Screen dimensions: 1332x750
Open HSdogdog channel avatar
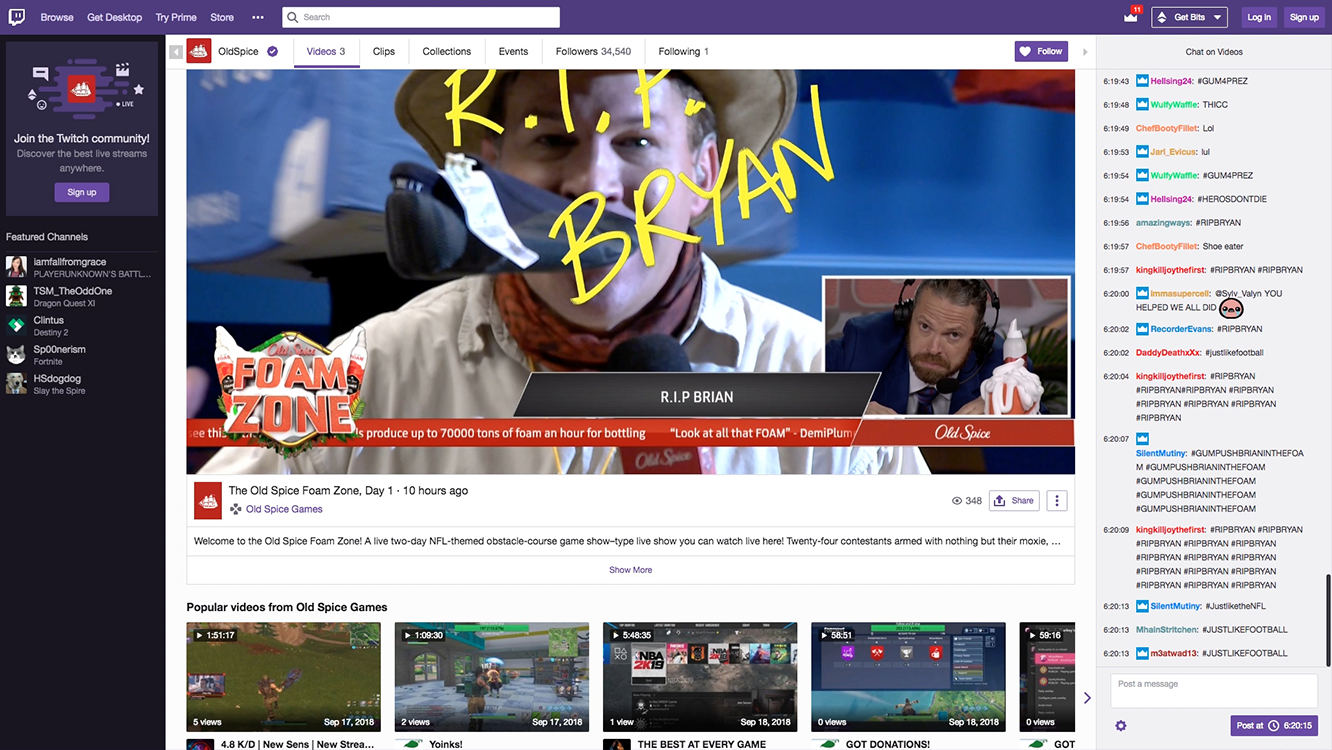(x=16, y=384)
